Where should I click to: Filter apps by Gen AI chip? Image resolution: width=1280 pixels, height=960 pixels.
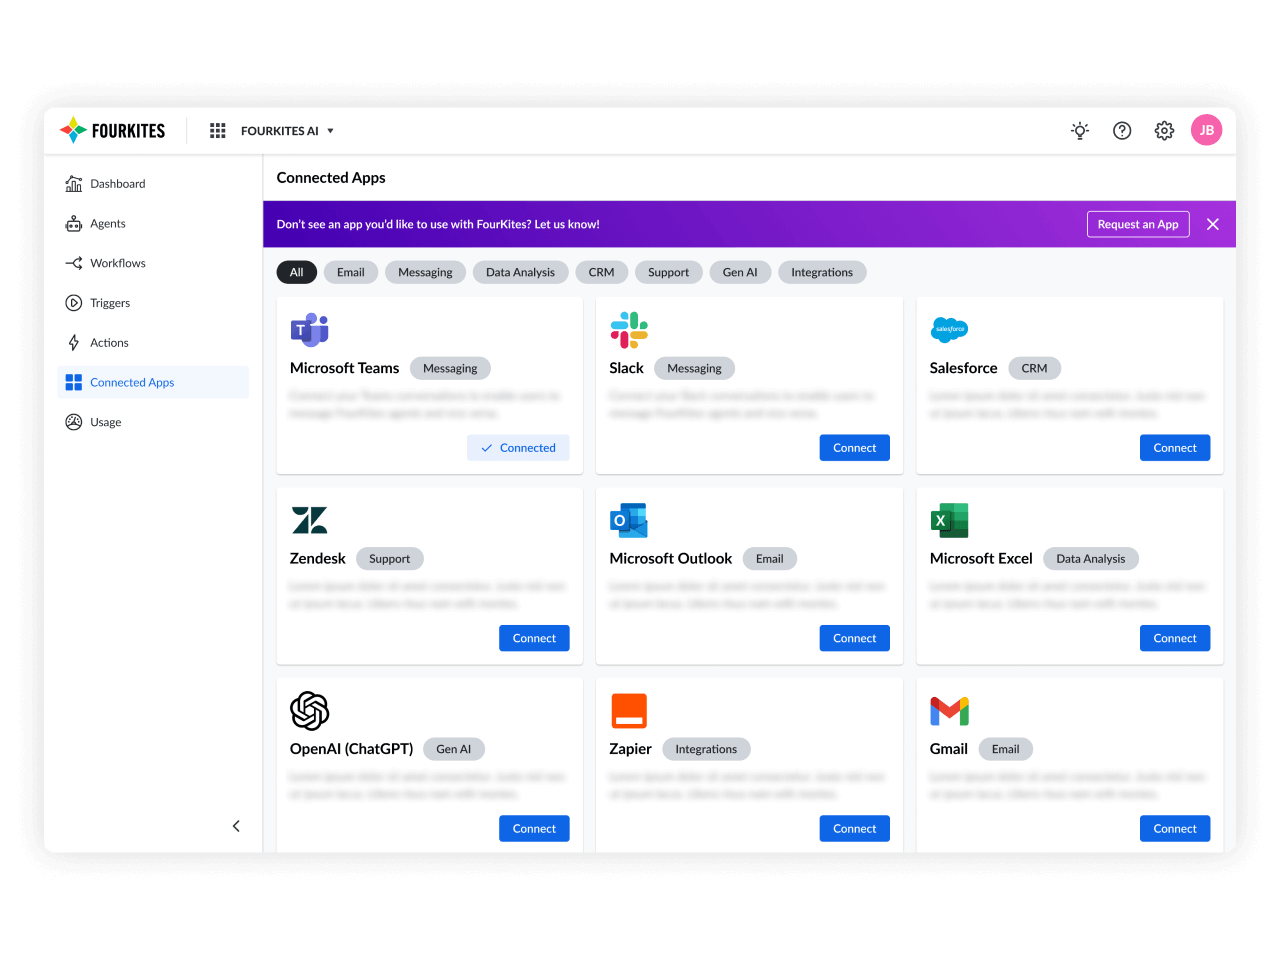[740, 272]
